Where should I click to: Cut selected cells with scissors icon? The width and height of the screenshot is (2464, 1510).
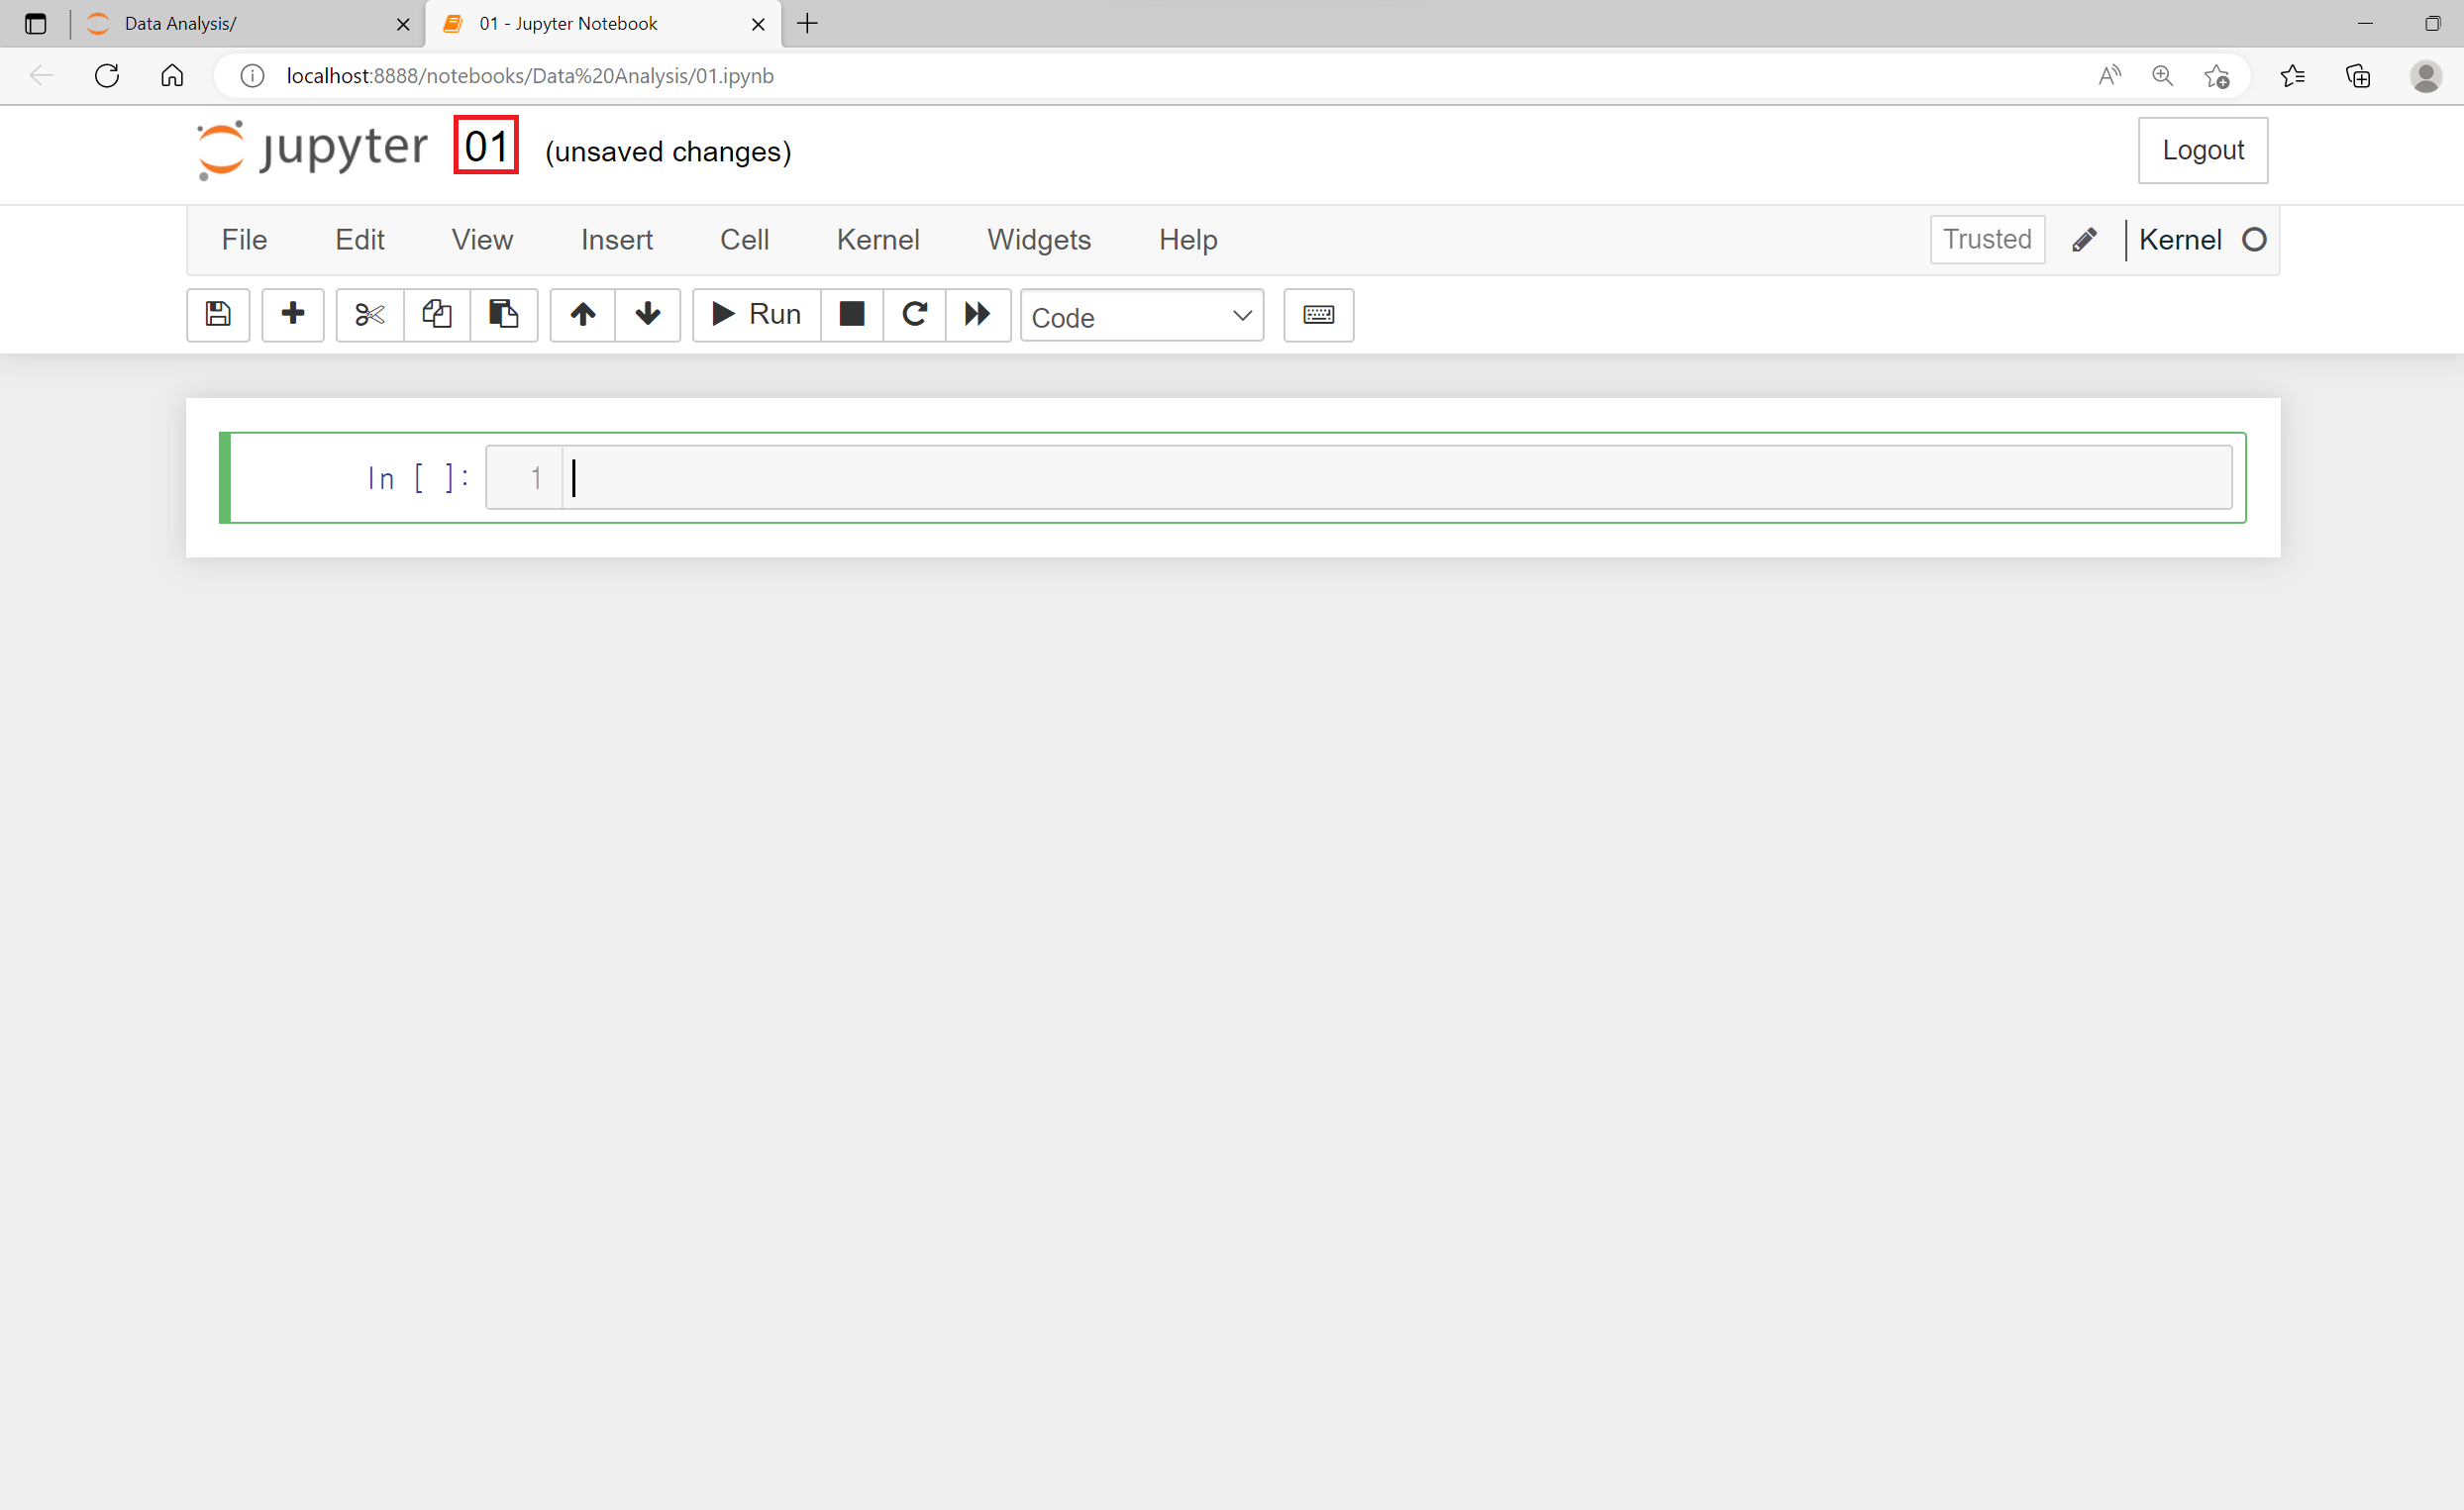[x=369, y=314]
